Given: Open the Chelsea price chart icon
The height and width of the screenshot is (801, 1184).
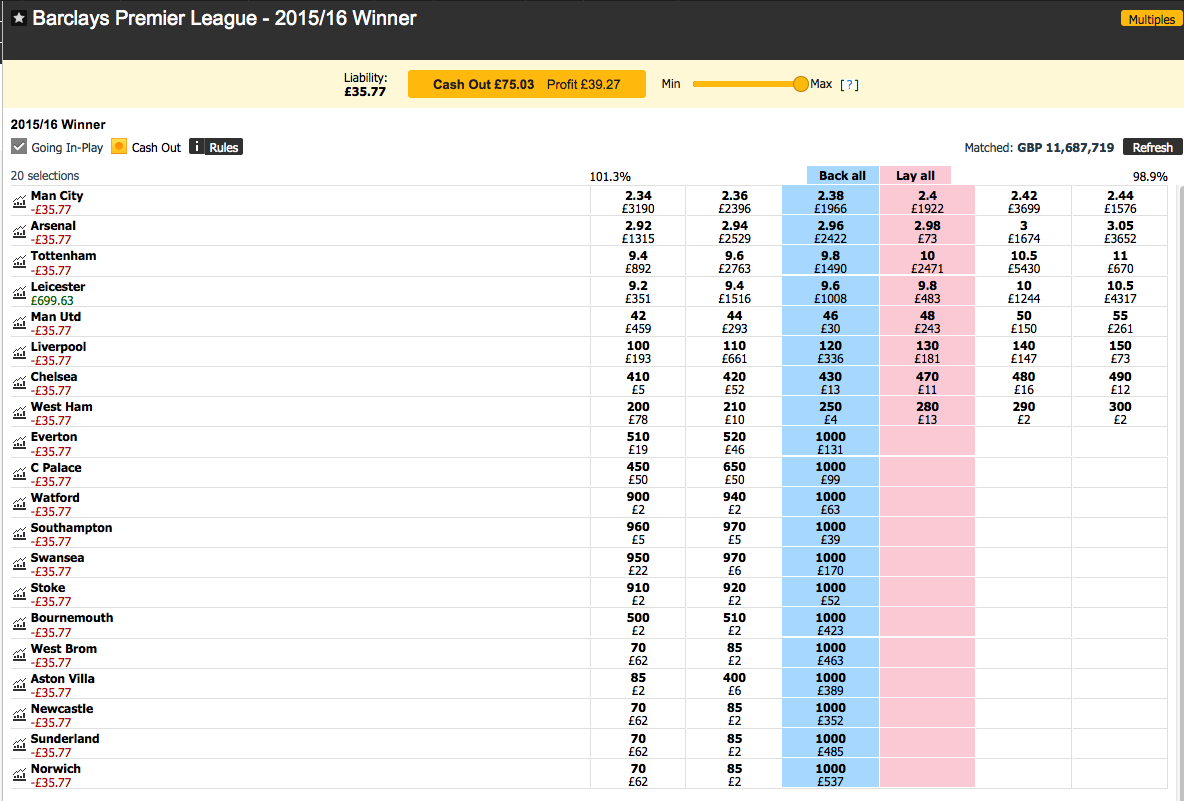Looking at the screenshot, I should [19, 383].
